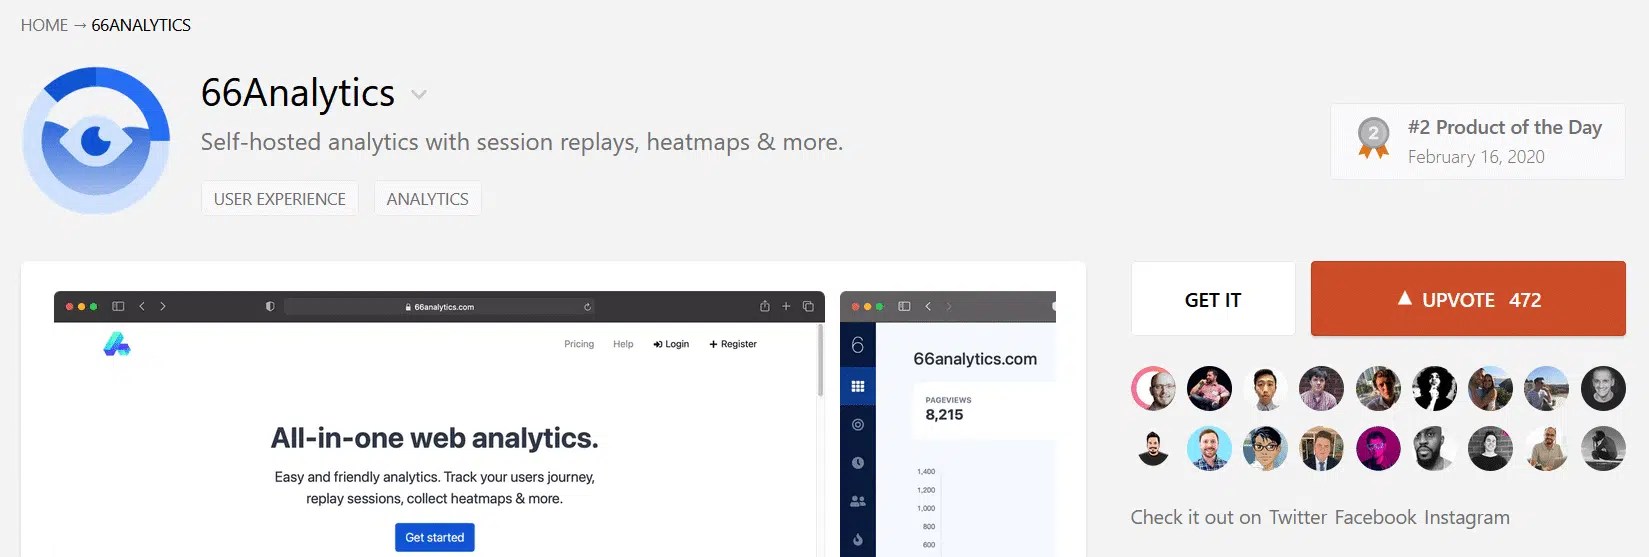Click Get started in the homepage screenshot
This screenshot has height=557, width=1649.
(x=435, y=537)
